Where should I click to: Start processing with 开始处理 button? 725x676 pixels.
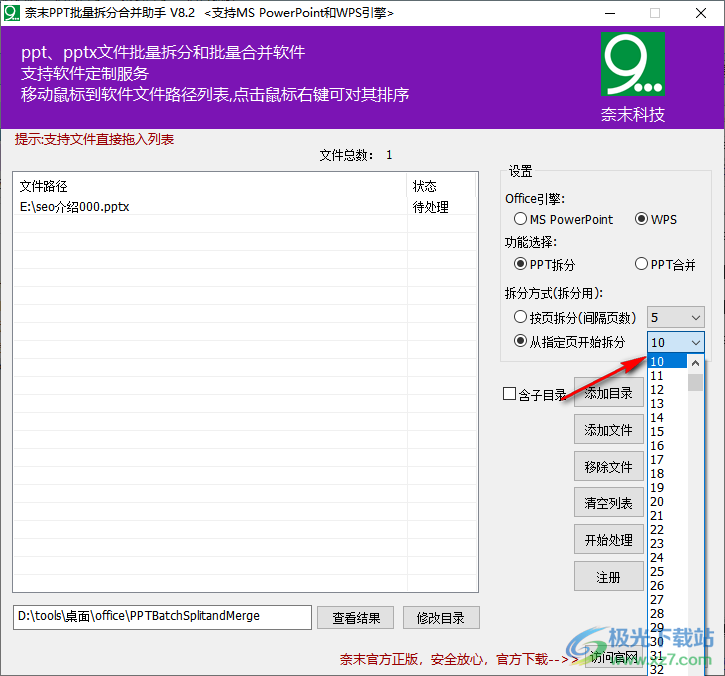coord(608,539)
